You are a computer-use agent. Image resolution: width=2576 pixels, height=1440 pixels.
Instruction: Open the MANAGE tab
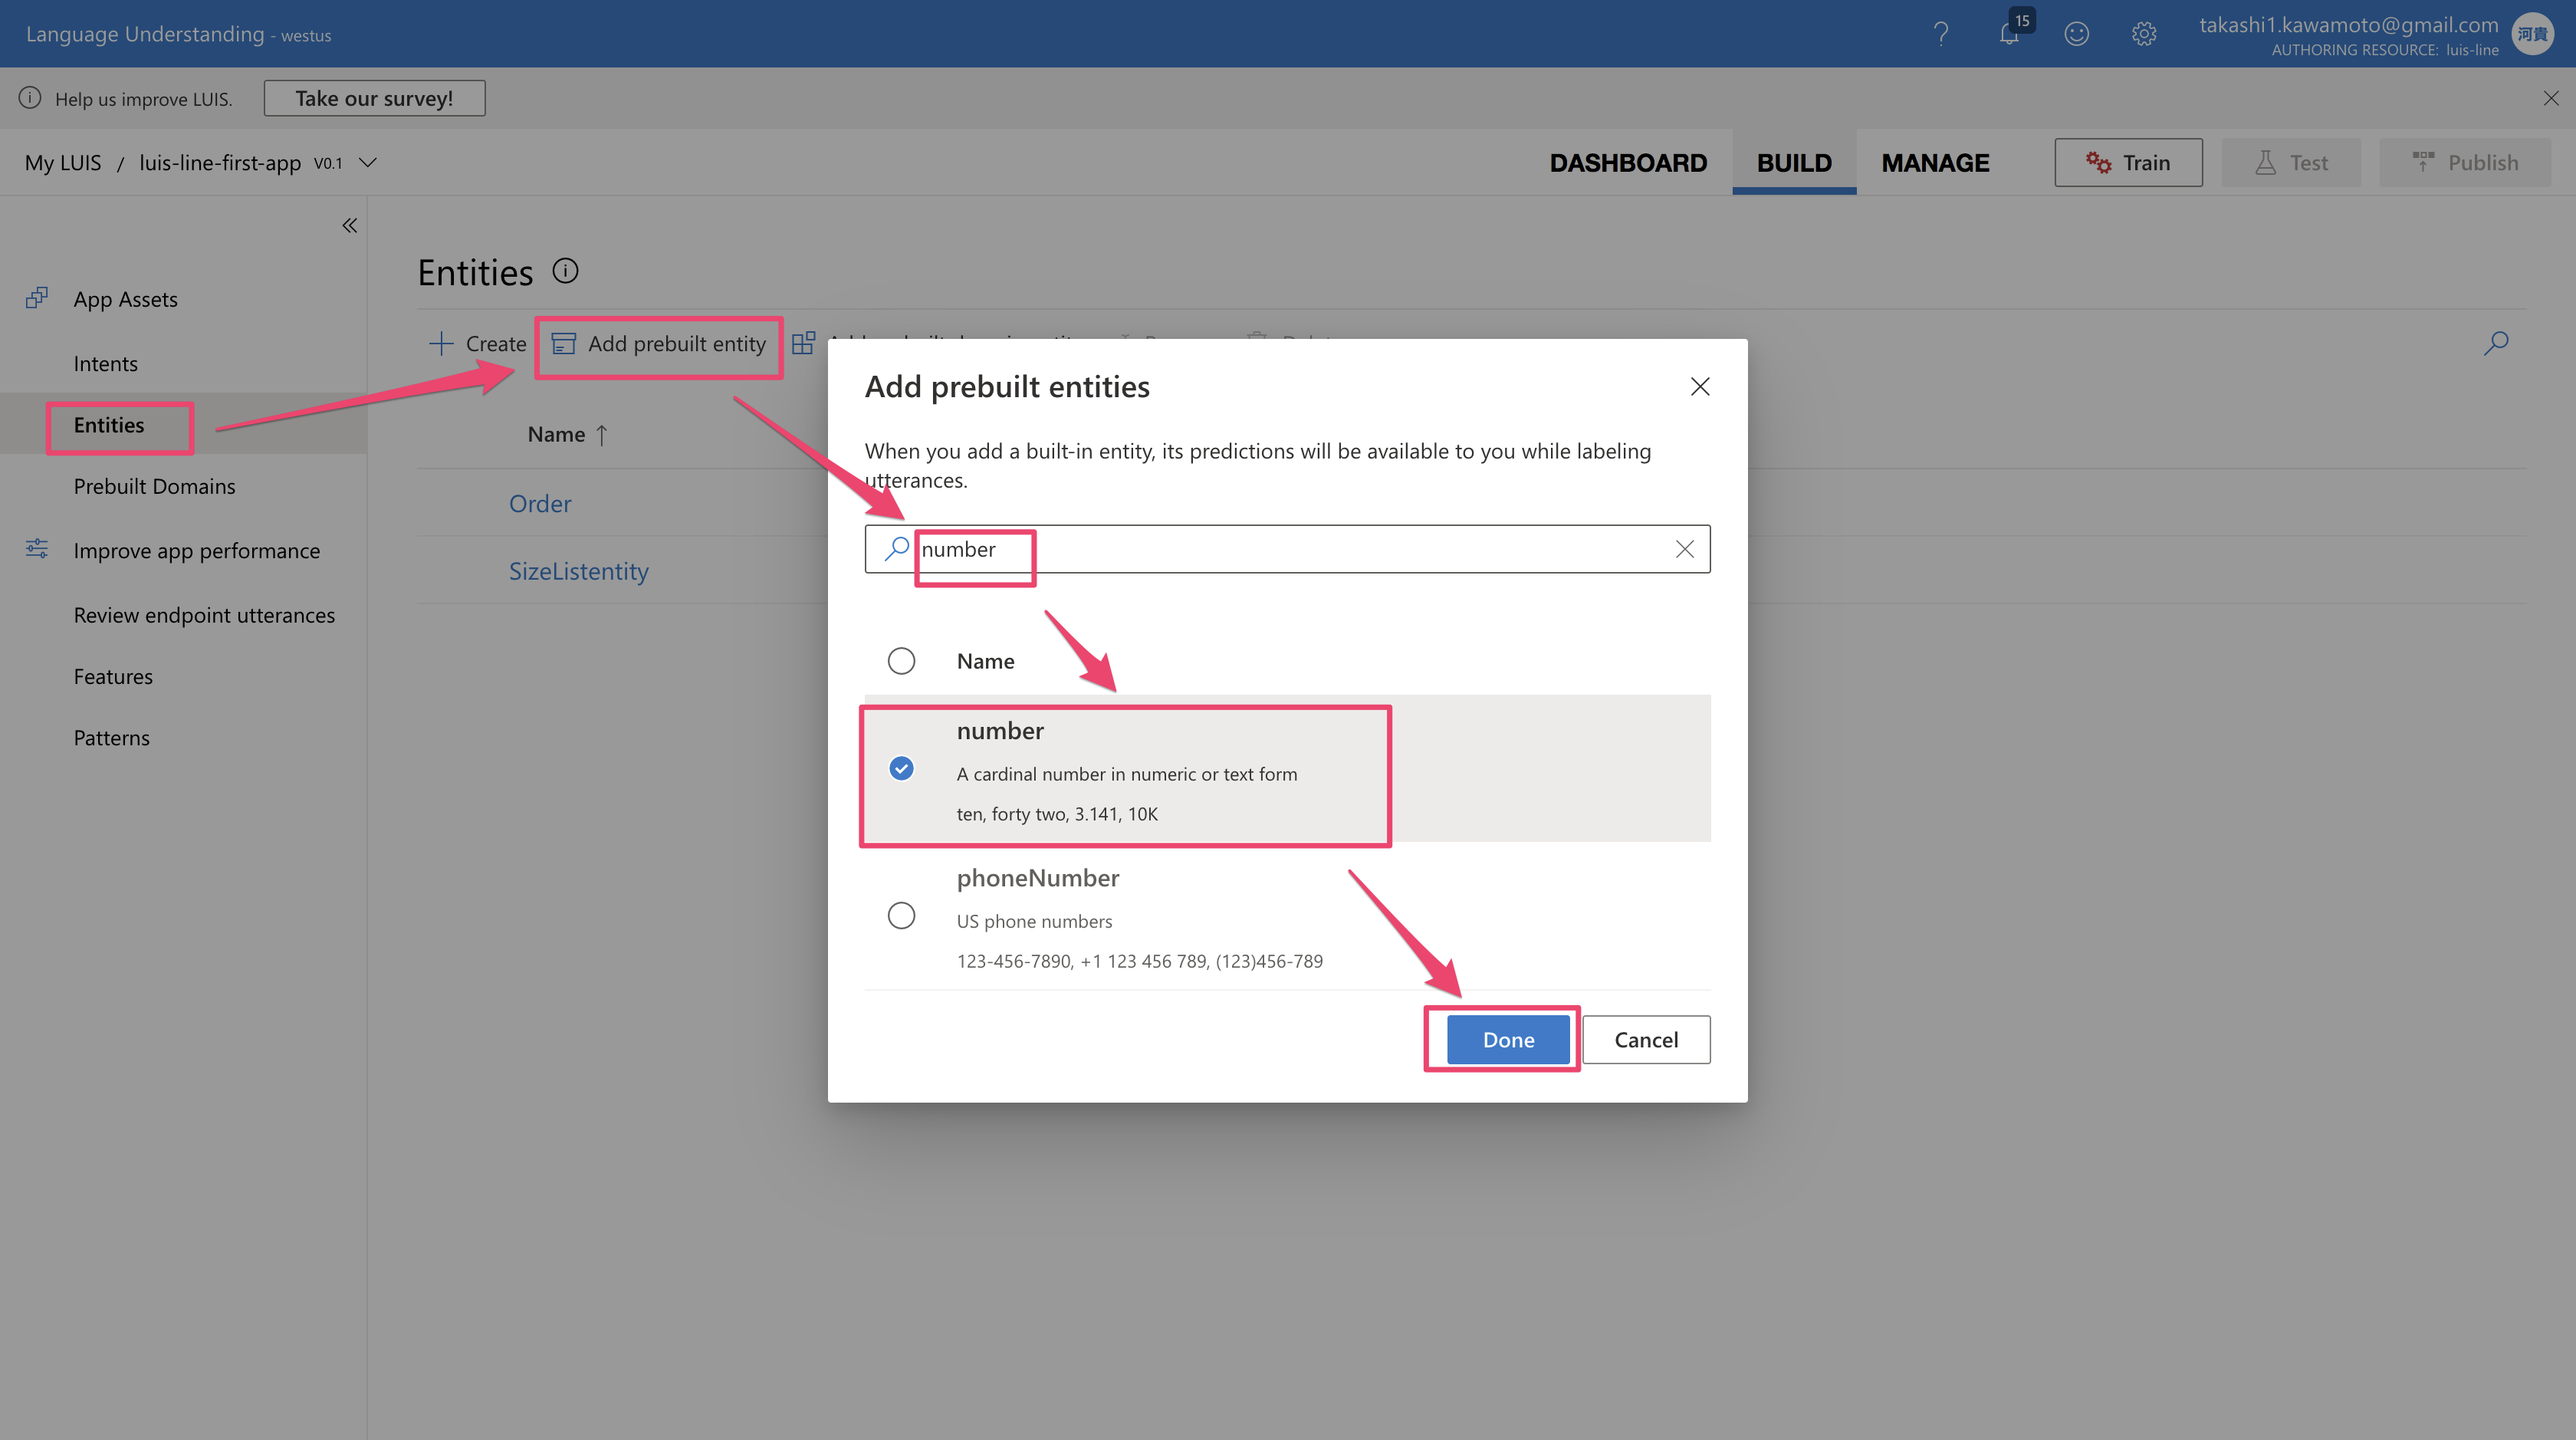tap(1934, 162)
